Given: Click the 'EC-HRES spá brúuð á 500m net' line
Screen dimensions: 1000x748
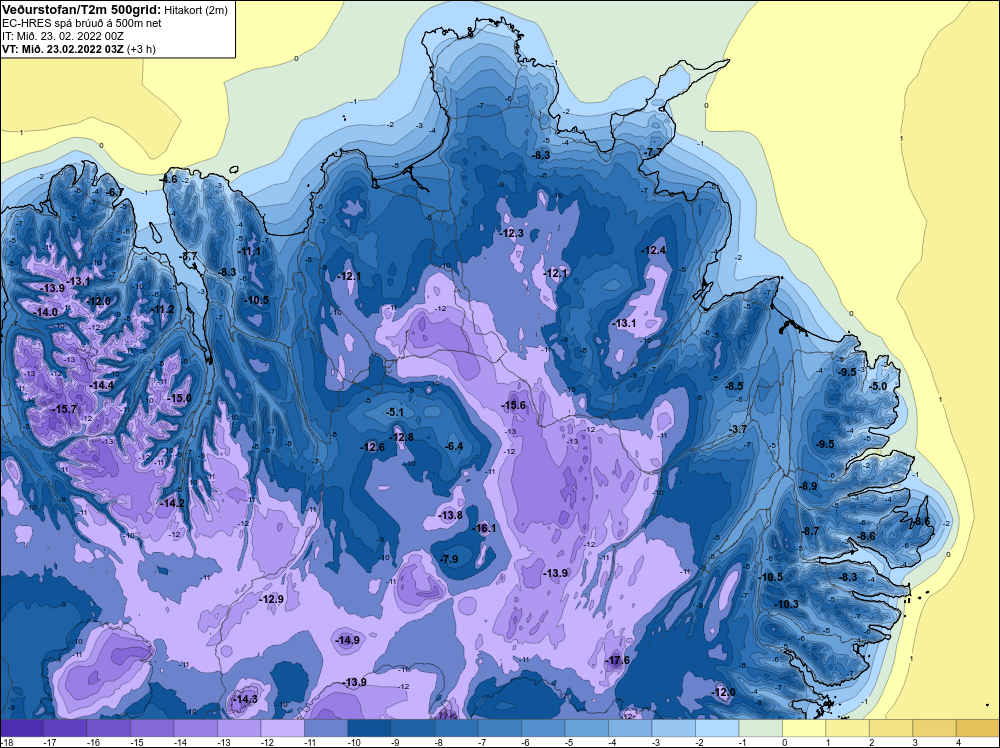Looking at the screenshot, I should point(82,23).
